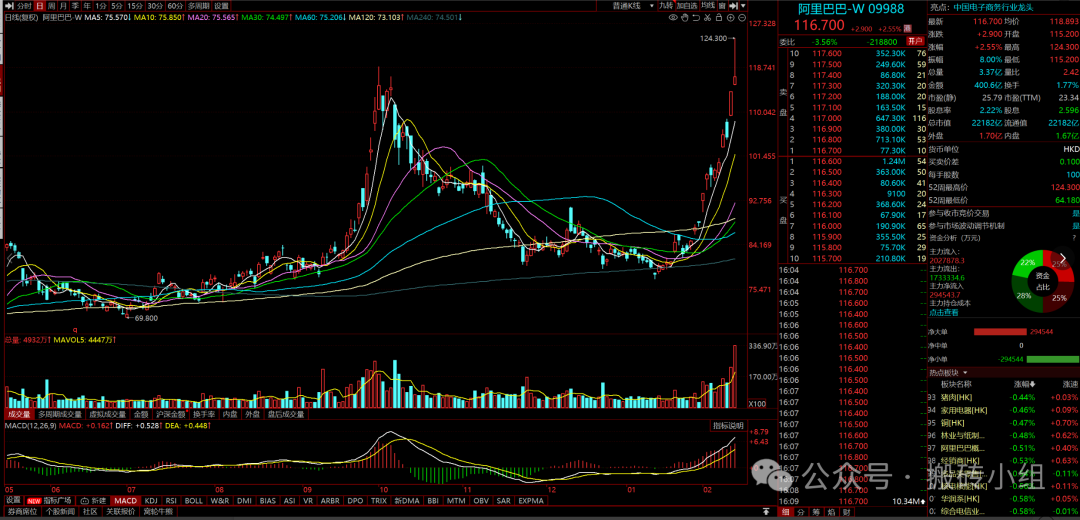
Task: Open the 多周期 multi-period view
Action: tap(198, 6)
